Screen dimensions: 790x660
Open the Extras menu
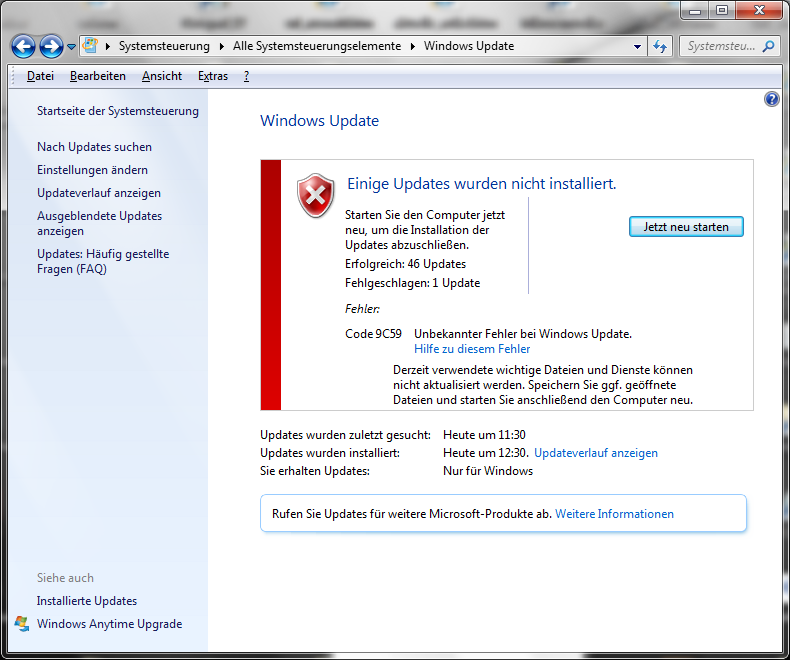213,76
